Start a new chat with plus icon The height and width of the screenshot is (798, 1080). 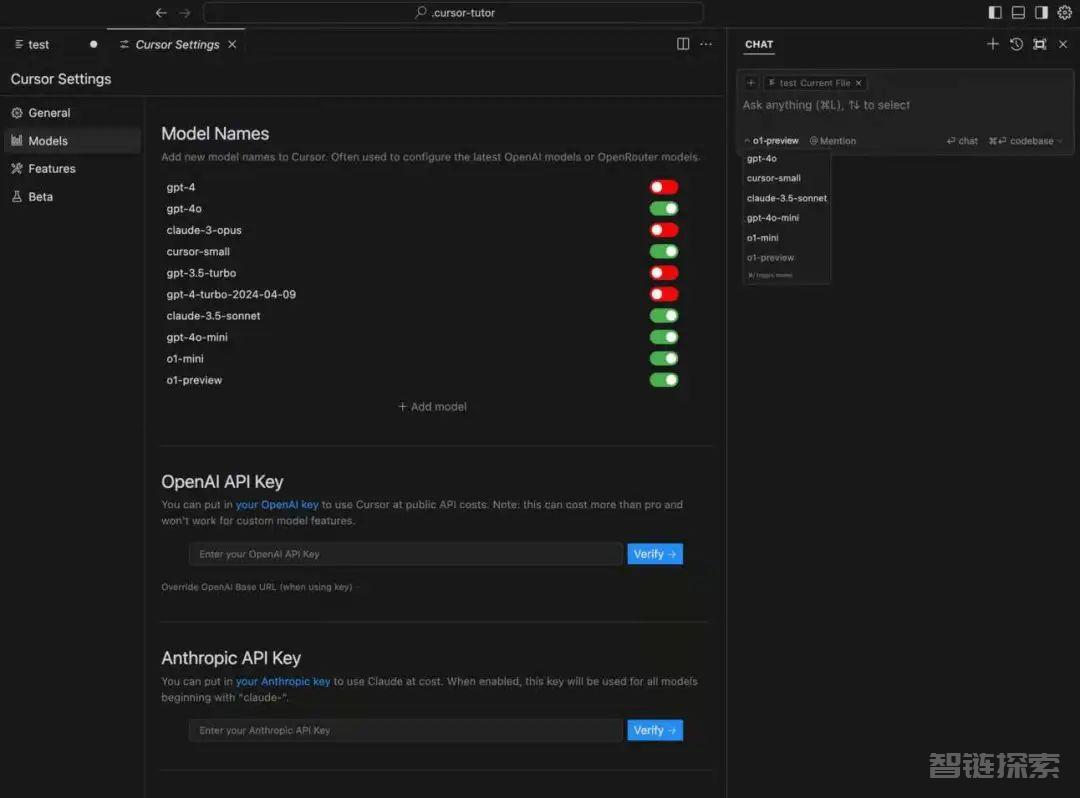993,44
